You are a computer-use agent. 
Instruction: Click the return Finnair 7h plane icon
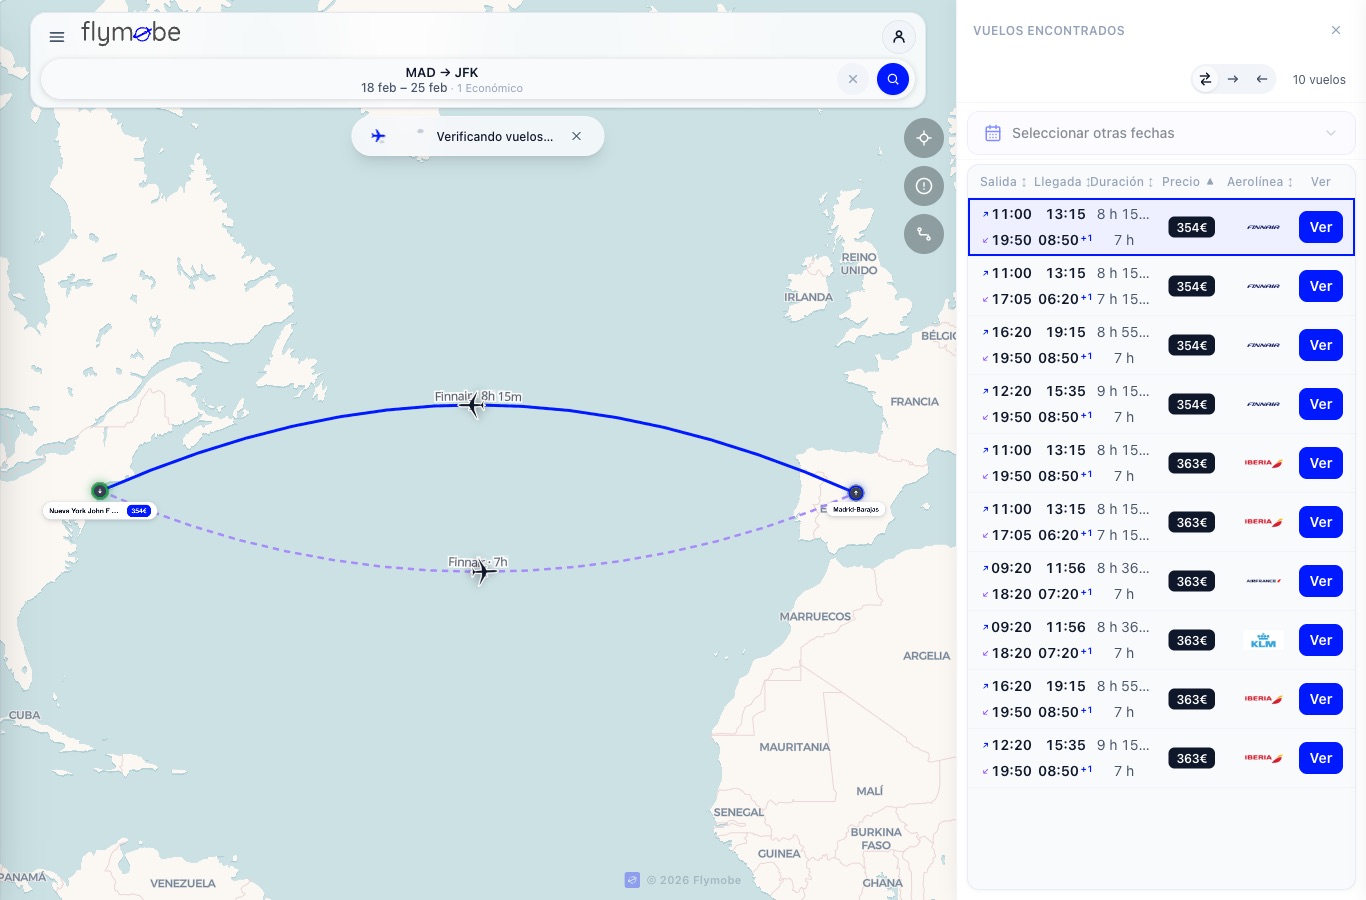pos(482,571)
